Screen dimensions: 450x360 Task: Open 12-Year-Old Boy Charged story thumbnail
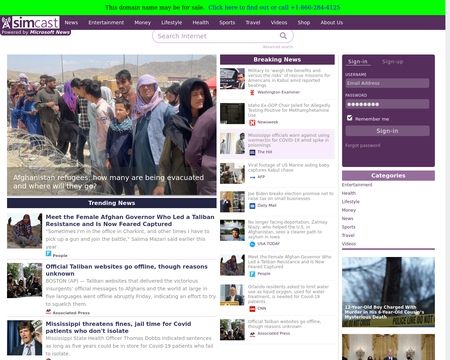coord(388,292)
